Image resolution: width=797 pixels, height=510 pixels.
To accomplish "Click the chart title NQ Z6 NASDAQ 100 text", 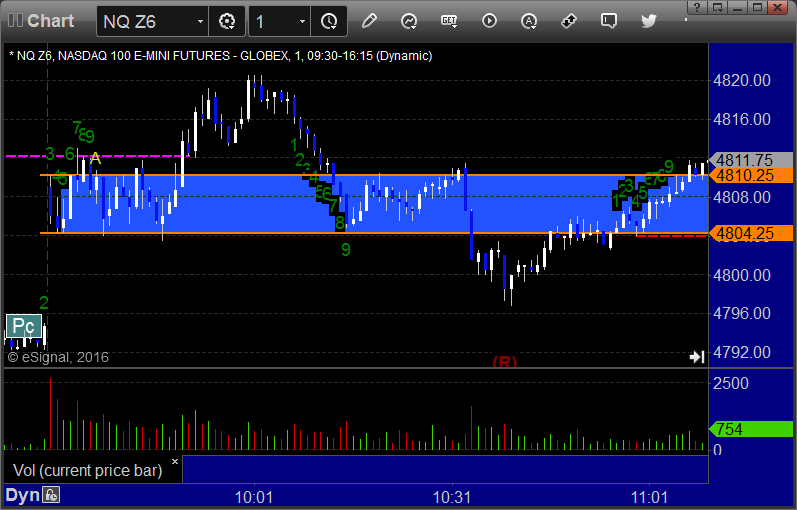I will pyautogui.click(x=221, y=55).
